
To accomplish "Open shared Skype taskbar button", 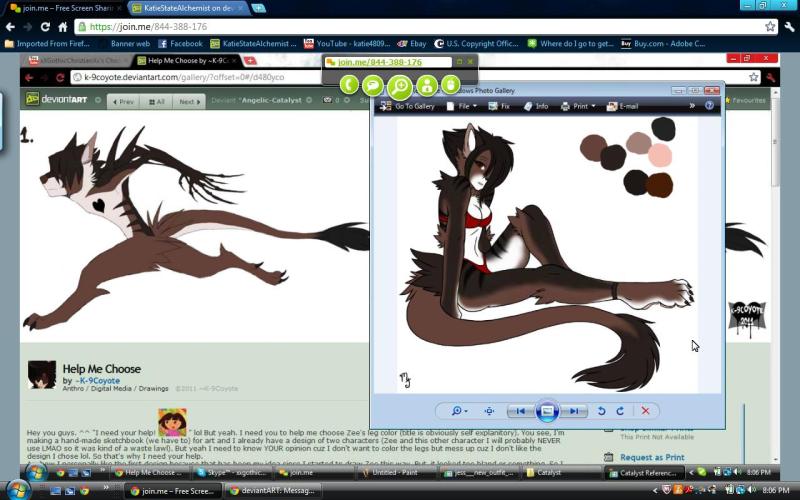I will coord(232,473).
